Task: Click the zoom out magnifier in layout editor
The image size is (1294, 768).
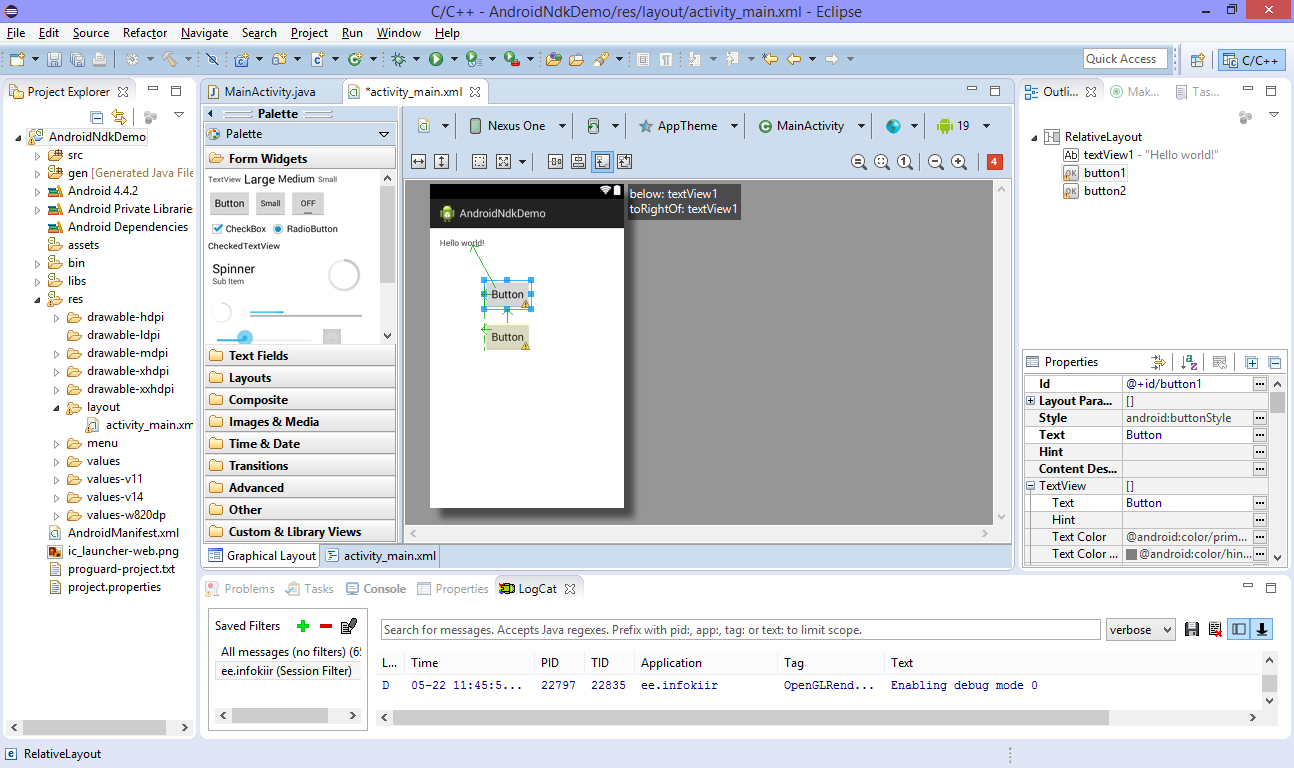Action: [x=936, y=162]
